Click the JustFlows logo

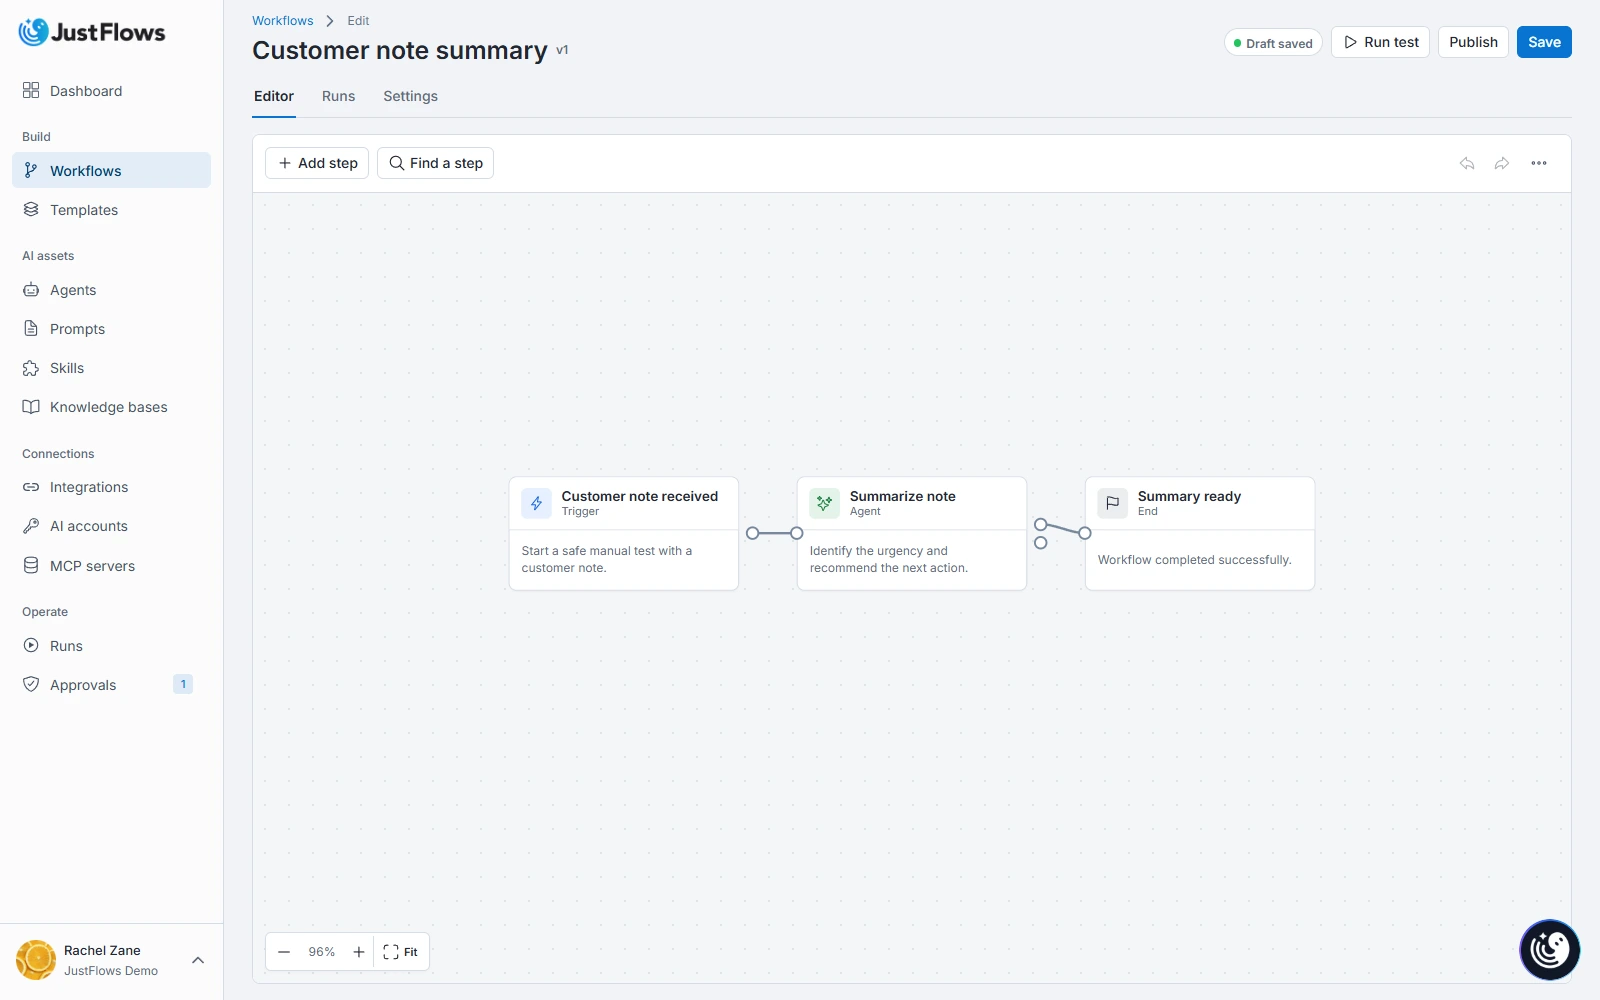point(92,32)
